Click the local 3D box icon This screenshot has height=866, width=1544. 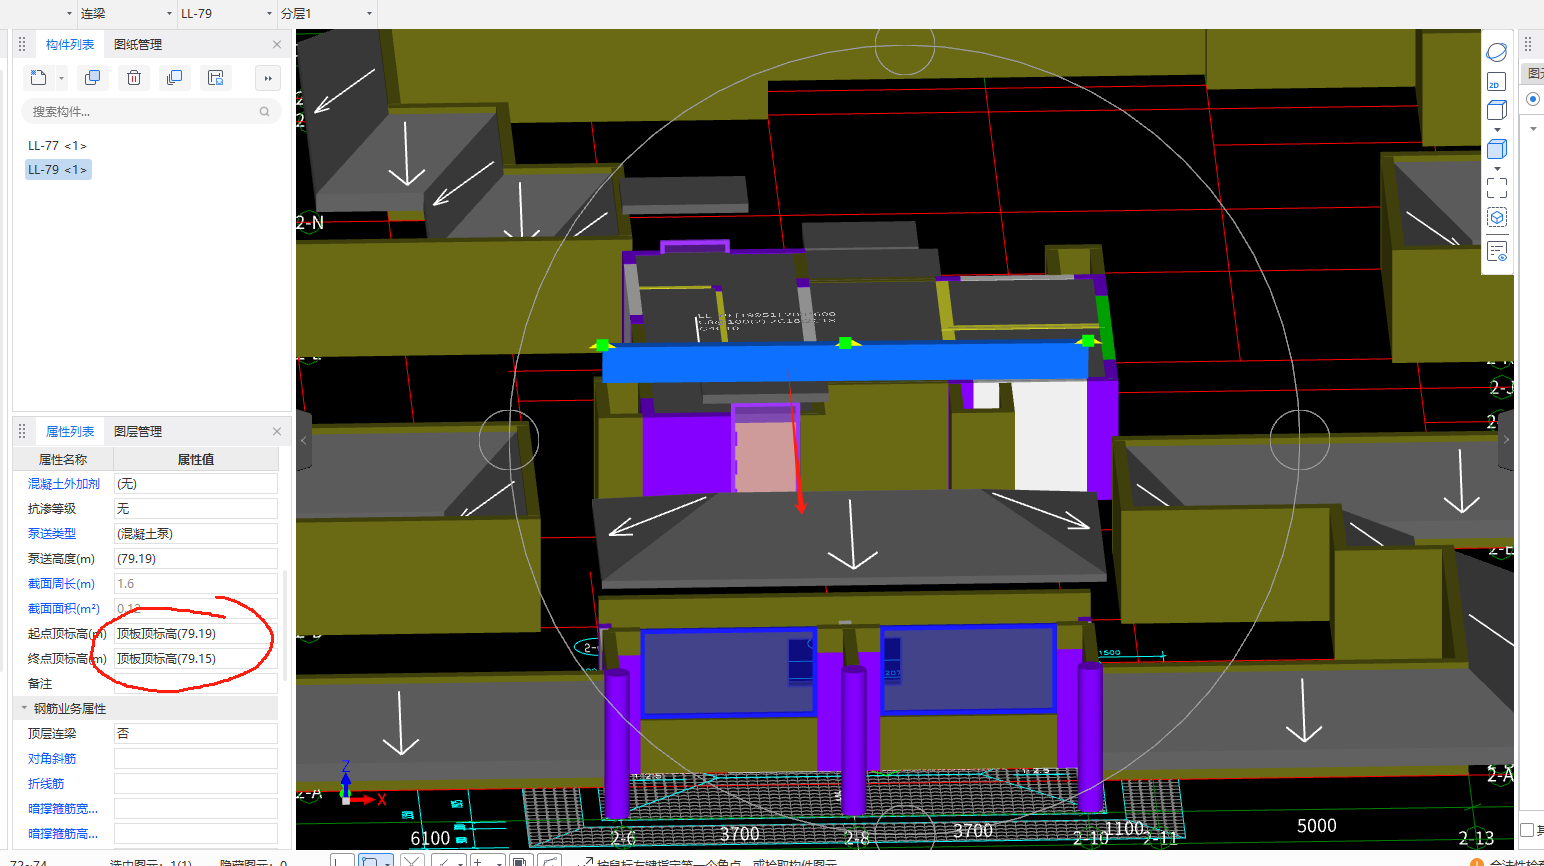coord(1497,218)
